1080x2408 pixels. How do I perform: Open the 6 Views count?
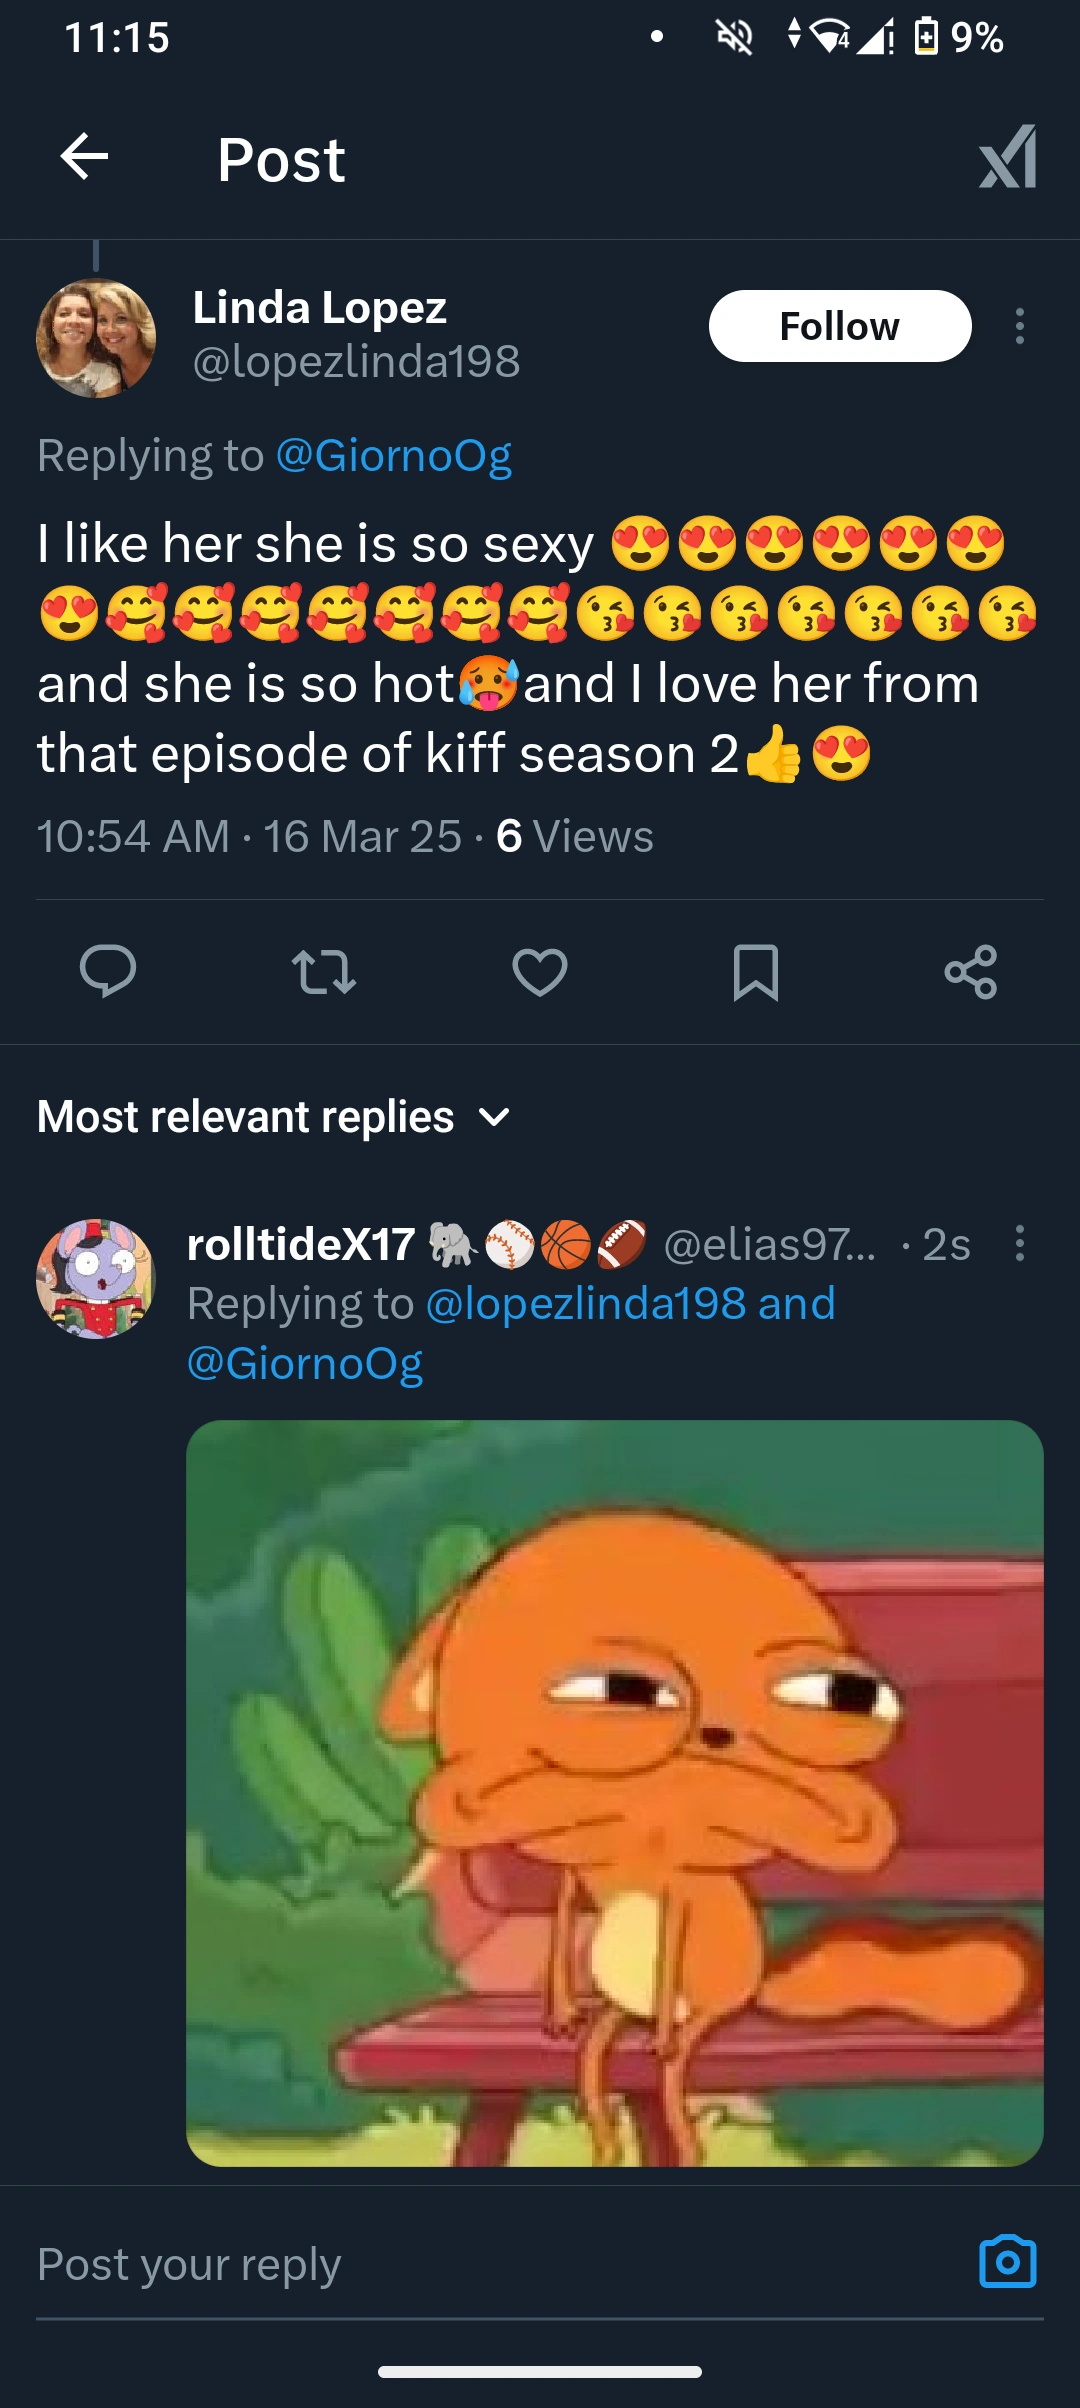click(x=574, y=836)
